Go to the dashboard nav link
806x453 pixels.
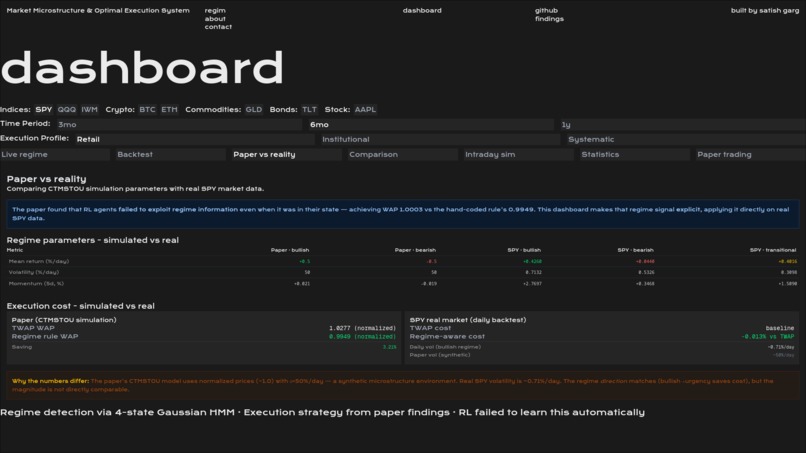tap(422, 10)
